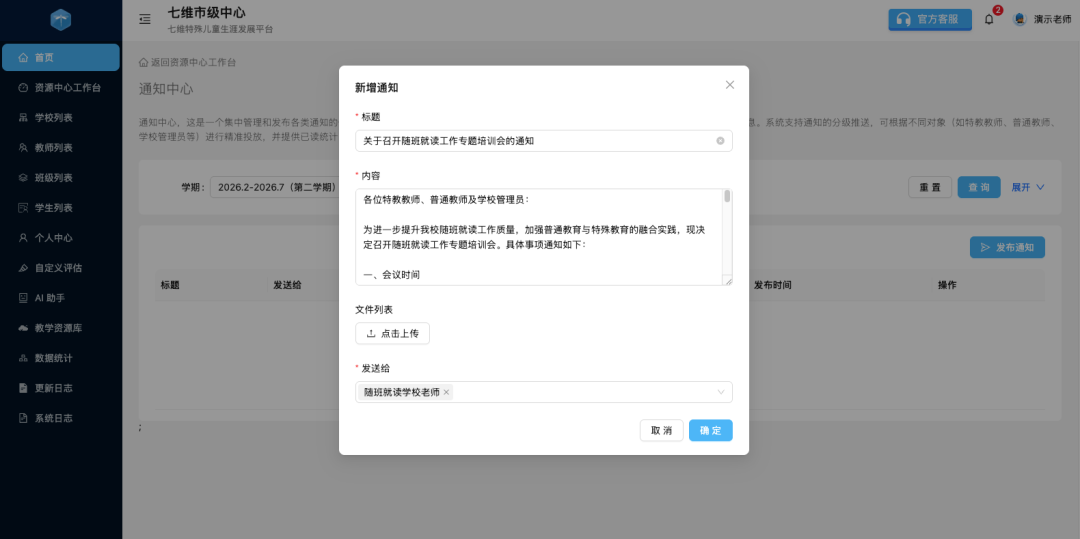Viewport: 1080px width, 539px height.
Task: Click the 重置 button
Action: pyautogui.click(x=930, y=187)
